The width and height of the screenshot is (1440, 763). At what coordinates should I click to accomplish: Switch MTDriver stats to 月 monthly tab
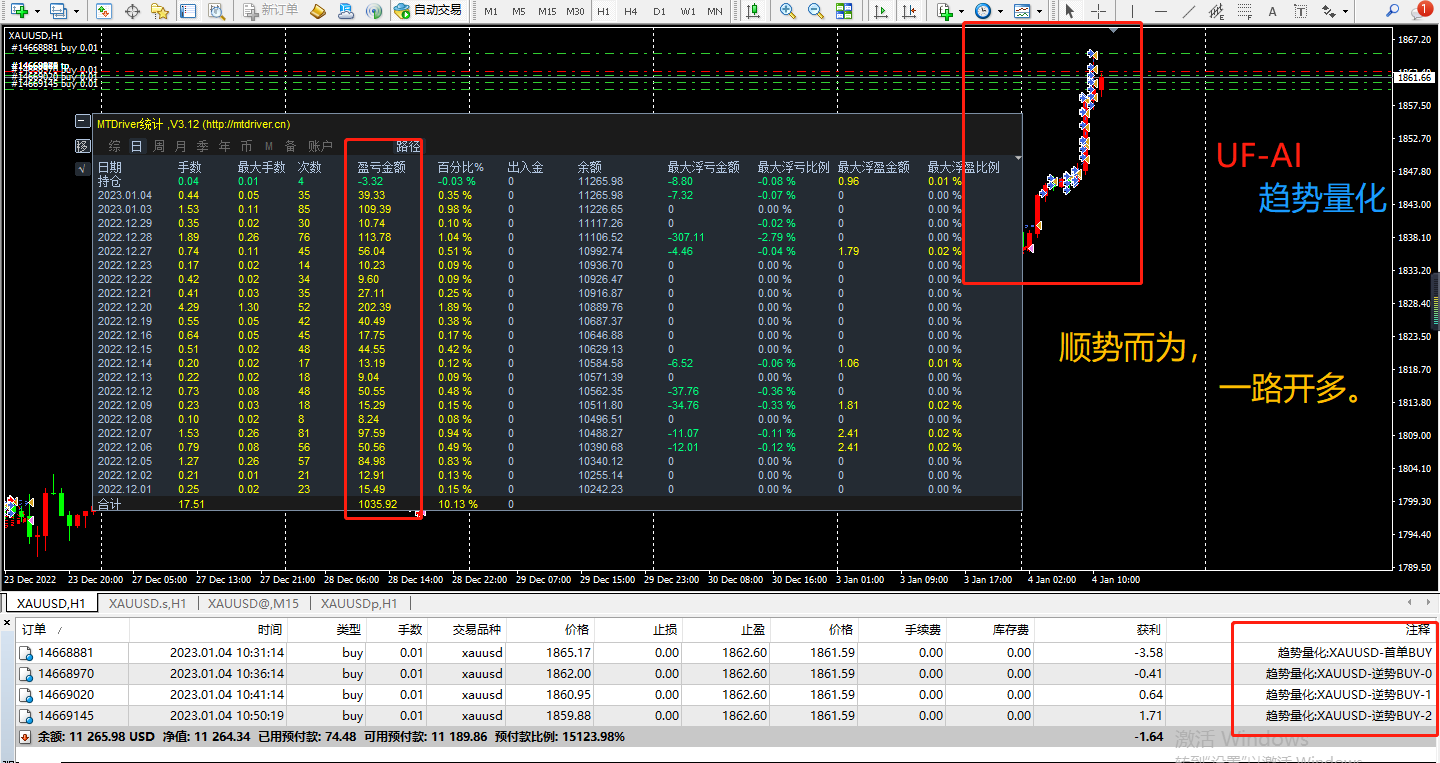tap(180, 146)
